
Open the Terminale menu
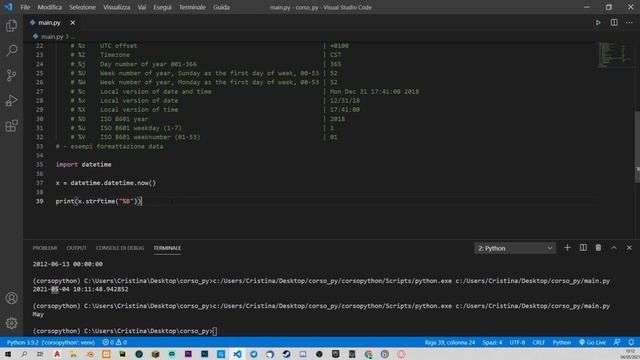pyautogui.click(x=192, y=7)
